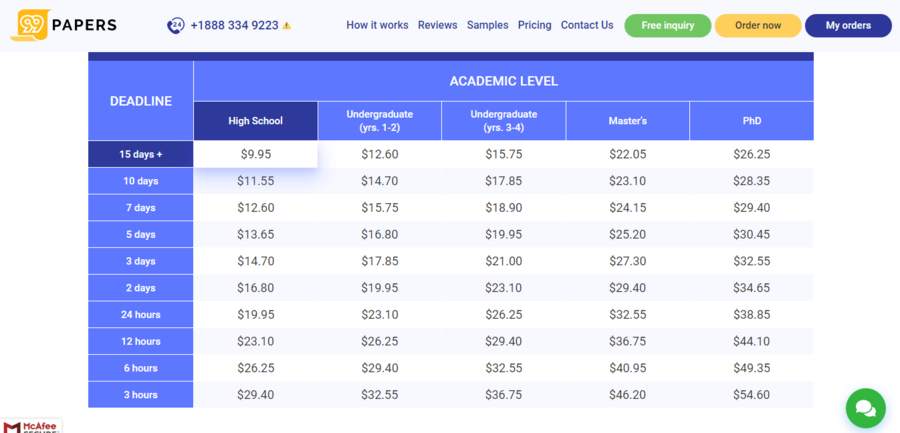Click the highlighted $9.95 price cell

pyautogui.click(x=255, y=154)
